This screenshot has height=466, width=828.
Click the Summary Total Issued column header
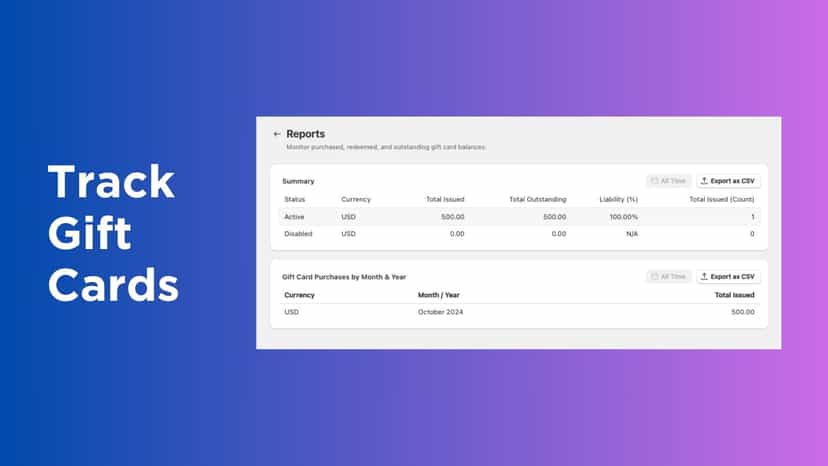click(x=445, y=200)
